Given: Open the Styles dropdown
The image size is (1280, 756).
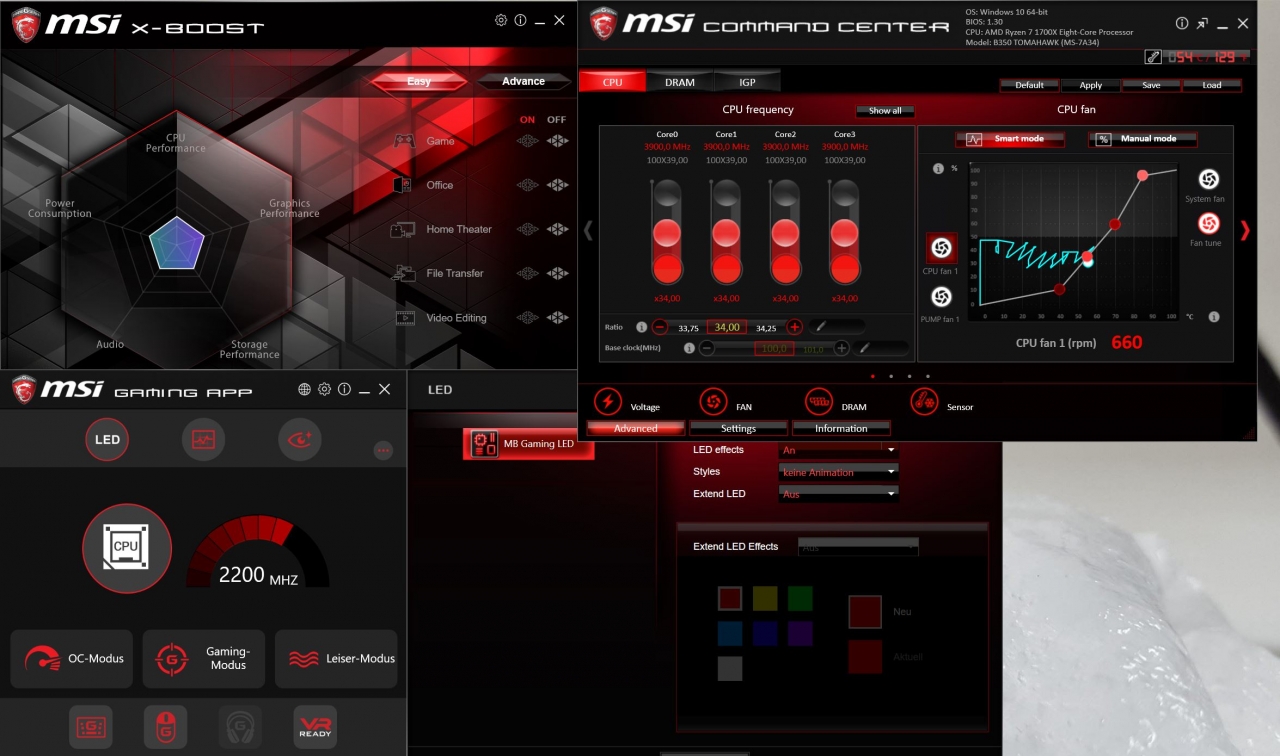Looking at the screenshot, I should (x=838, y=472).
